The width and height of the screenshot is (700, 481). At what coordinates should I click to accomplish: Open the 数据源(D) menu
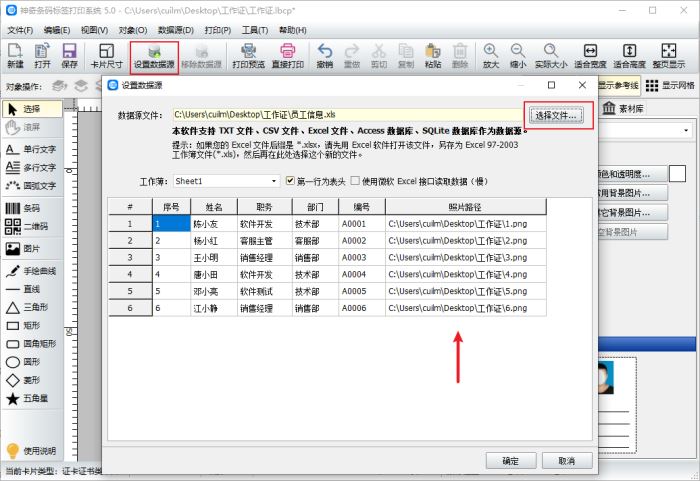coord(175,30)
